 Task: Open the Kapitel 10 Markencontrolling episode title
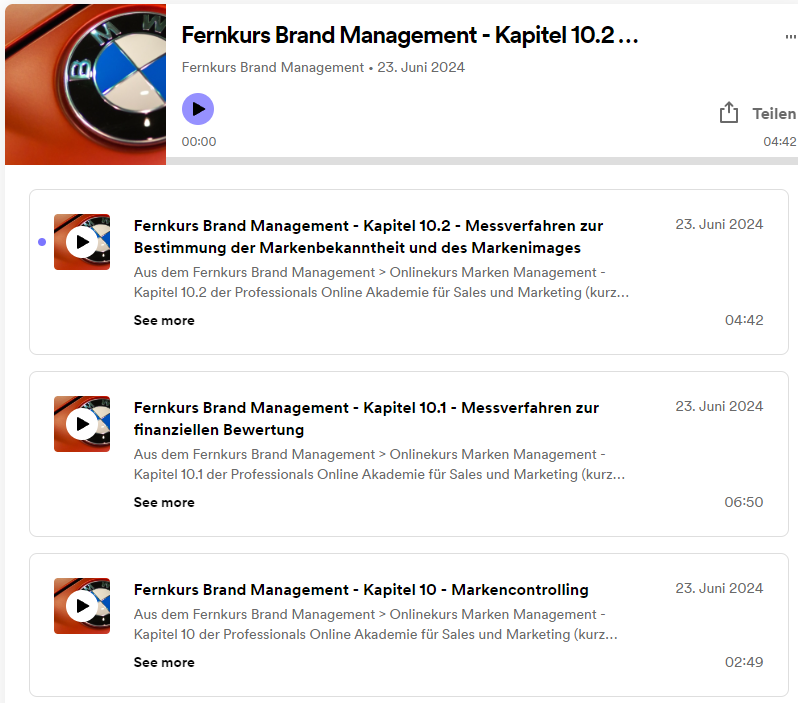coord(361,590)
